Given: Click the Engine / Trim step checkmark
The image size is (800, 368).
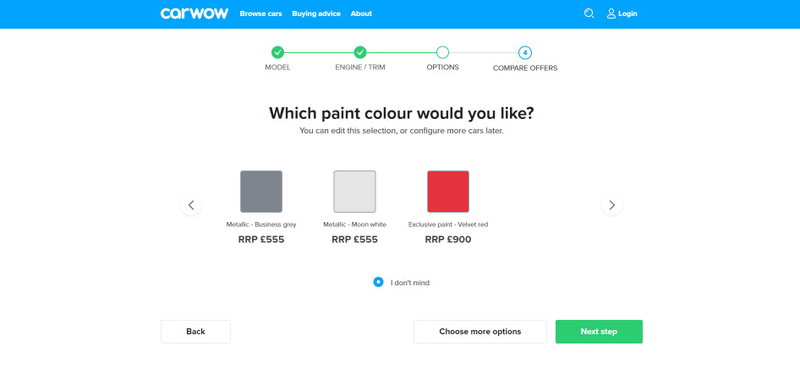Looking at the screenshot, I should 360,52.
